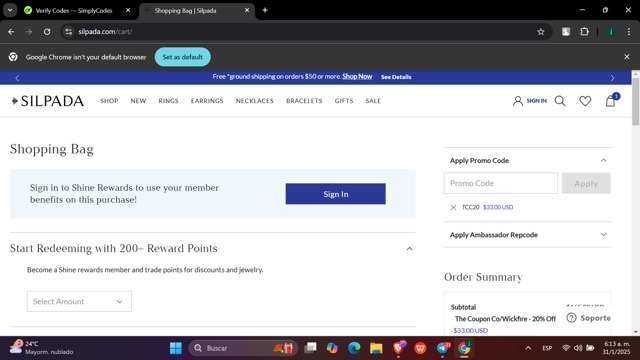Open Windows Start menu
Image resolution: width=640 pixels, height=360 pixels.
tap(176, 348)
